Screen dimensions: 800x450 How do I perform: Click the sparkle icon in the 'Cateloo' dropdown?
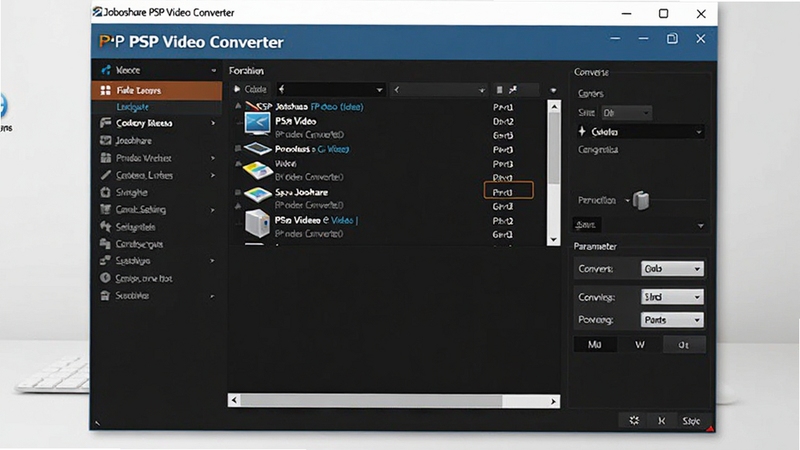pyautogui.click(x=582, y=131)
